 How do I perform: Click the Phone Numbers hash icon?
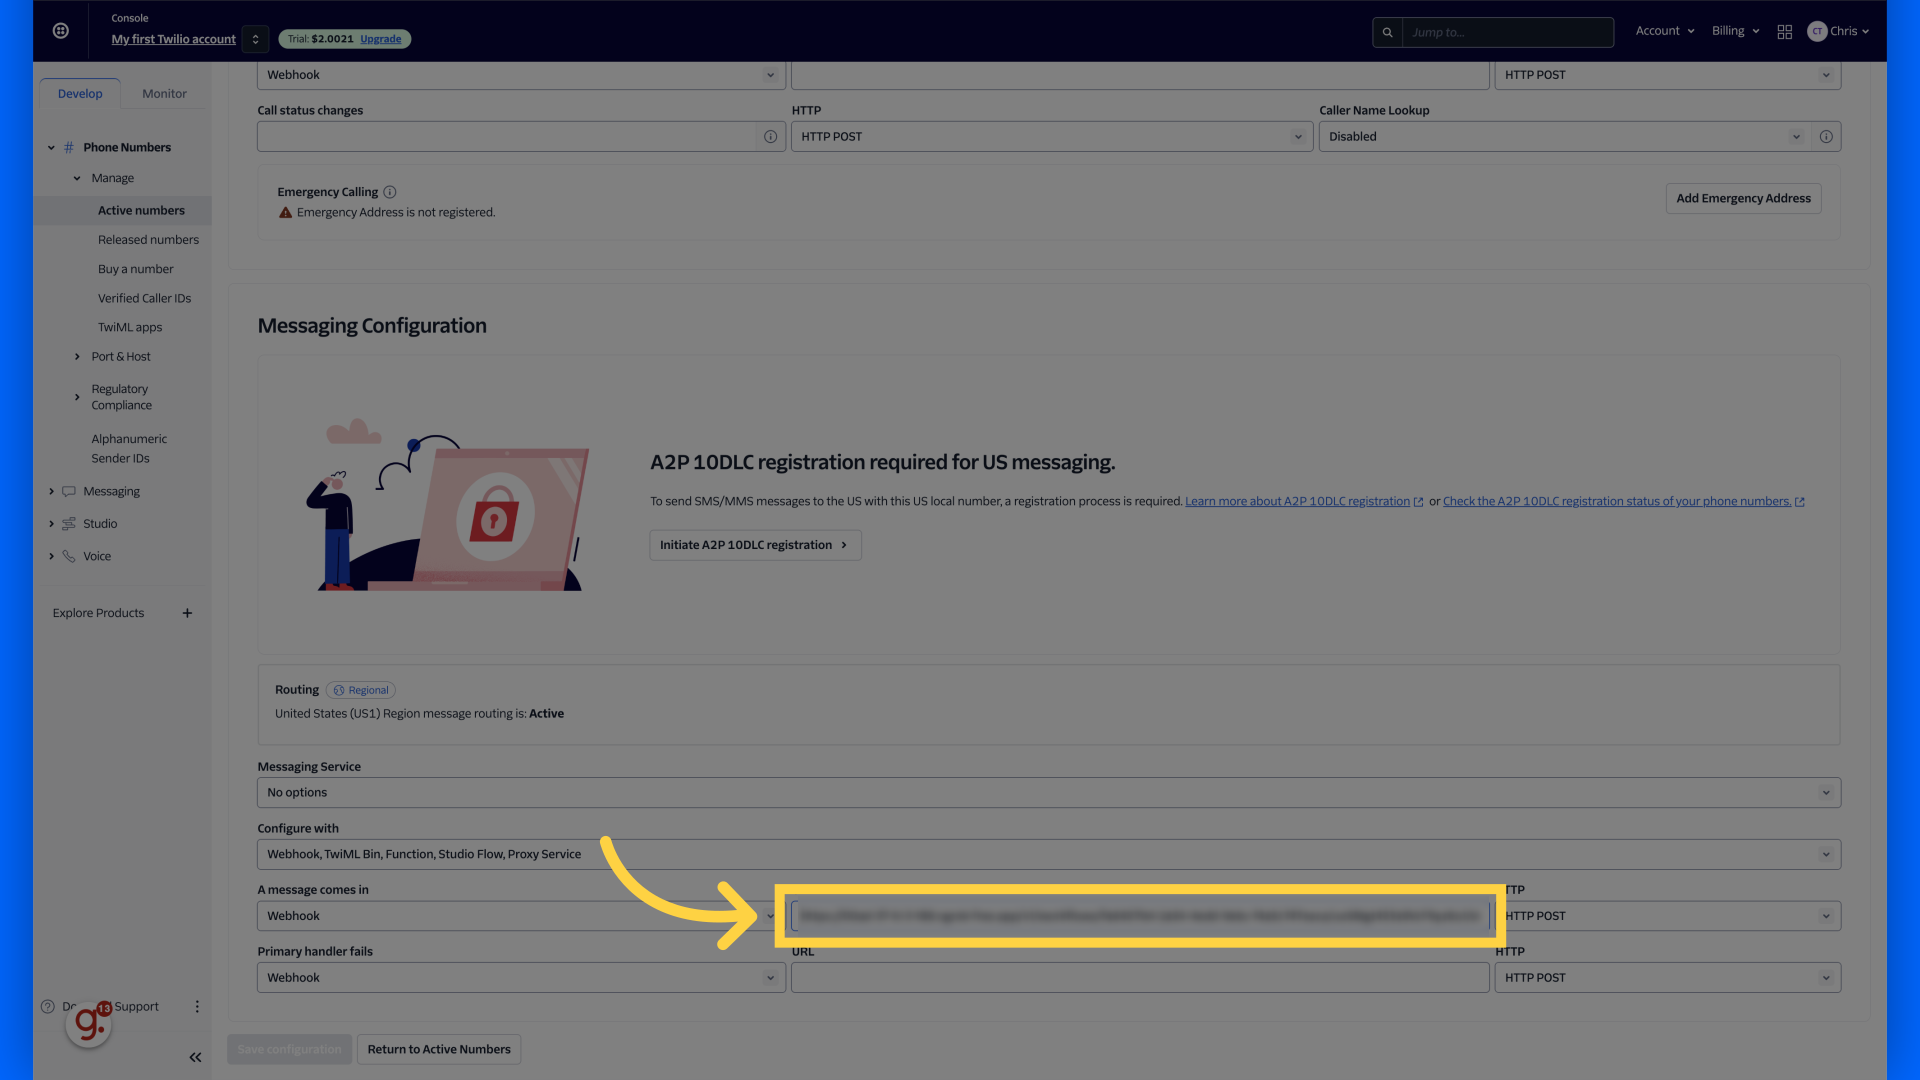point(69,148)
